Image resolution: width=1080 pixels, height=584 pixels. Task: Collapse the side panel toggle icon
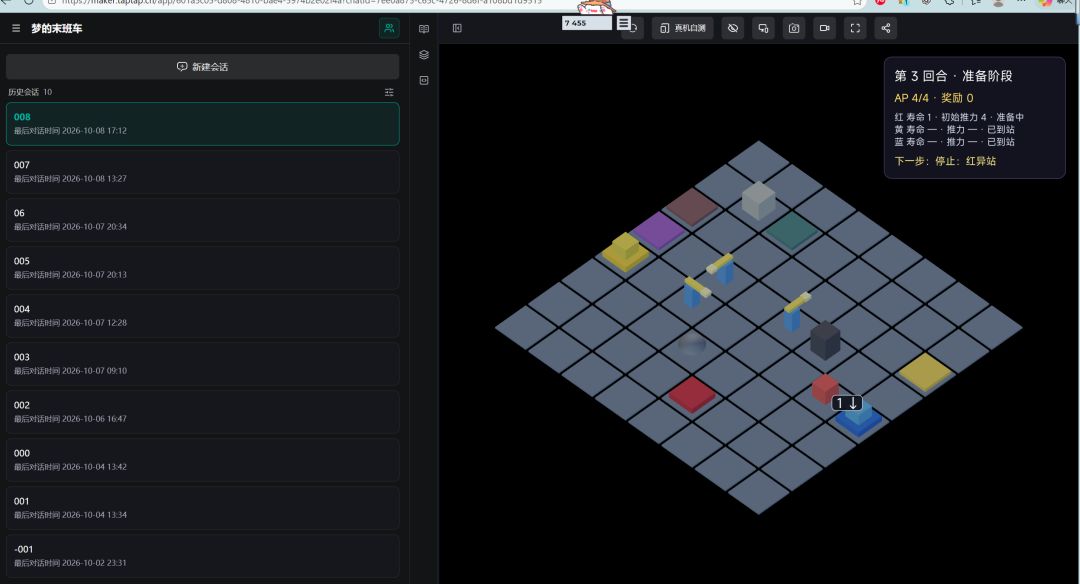coord(457,28)
